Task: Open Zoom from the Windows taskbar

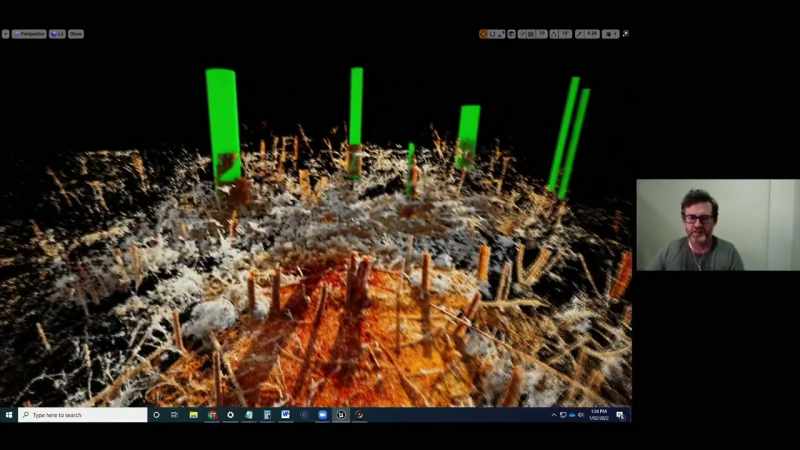Action: (x=322, y=415)
